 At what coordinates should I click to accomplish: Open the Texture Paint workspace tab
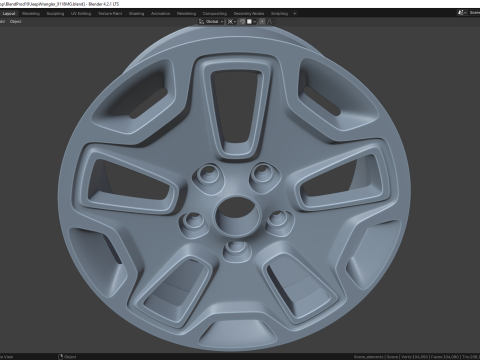(x=110, y=14)
